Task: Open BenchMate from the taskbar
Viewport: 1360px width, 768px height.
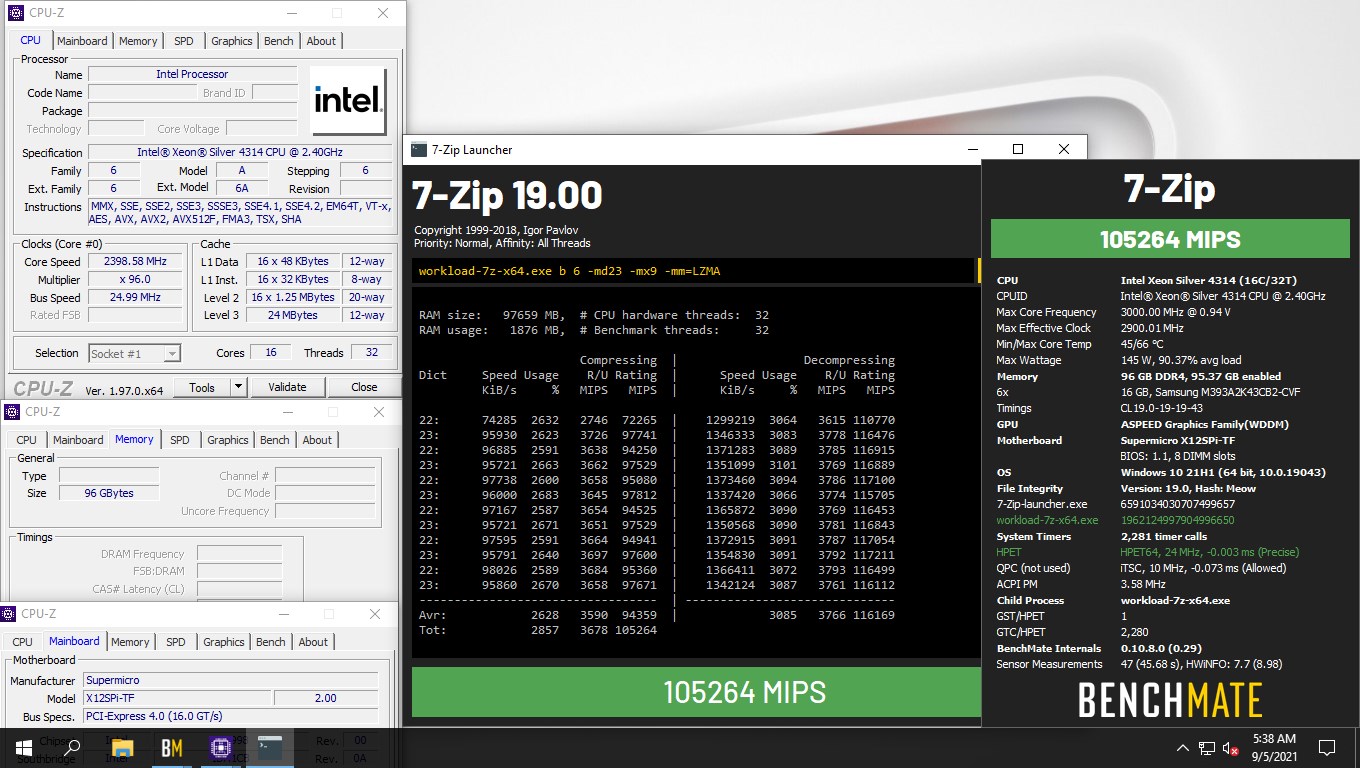Action: click(x=171, y=747)
